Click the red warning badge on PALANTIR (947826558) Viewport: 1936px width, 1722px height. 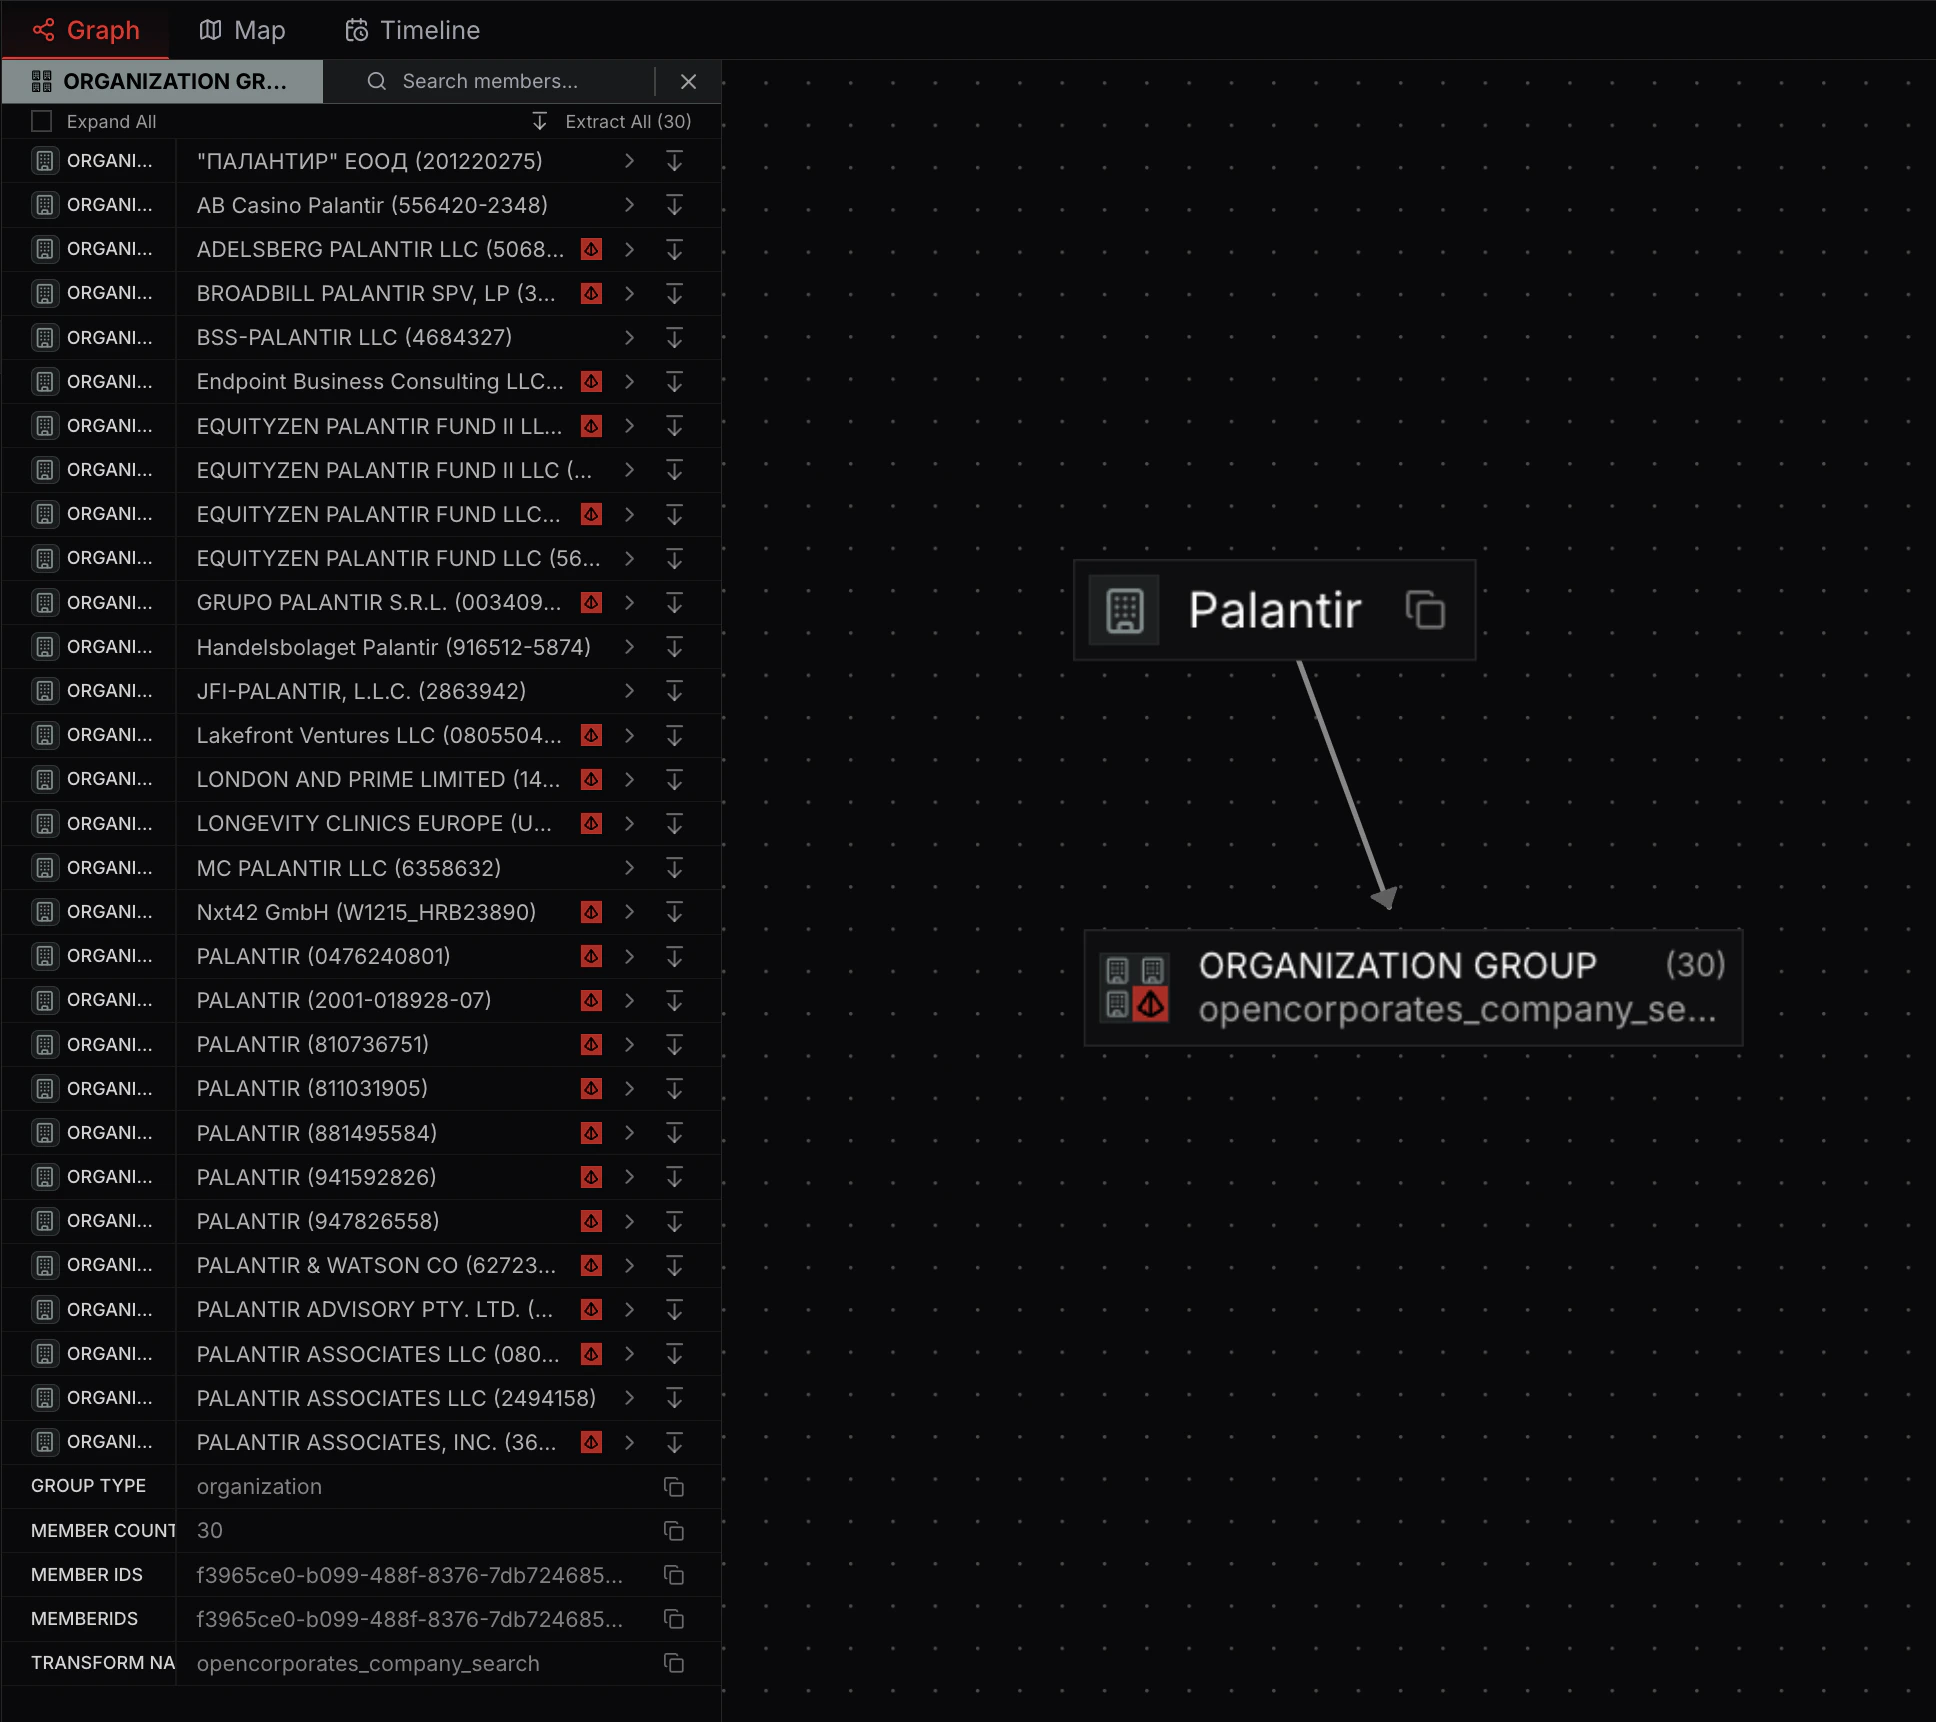tap(592, 1220)
